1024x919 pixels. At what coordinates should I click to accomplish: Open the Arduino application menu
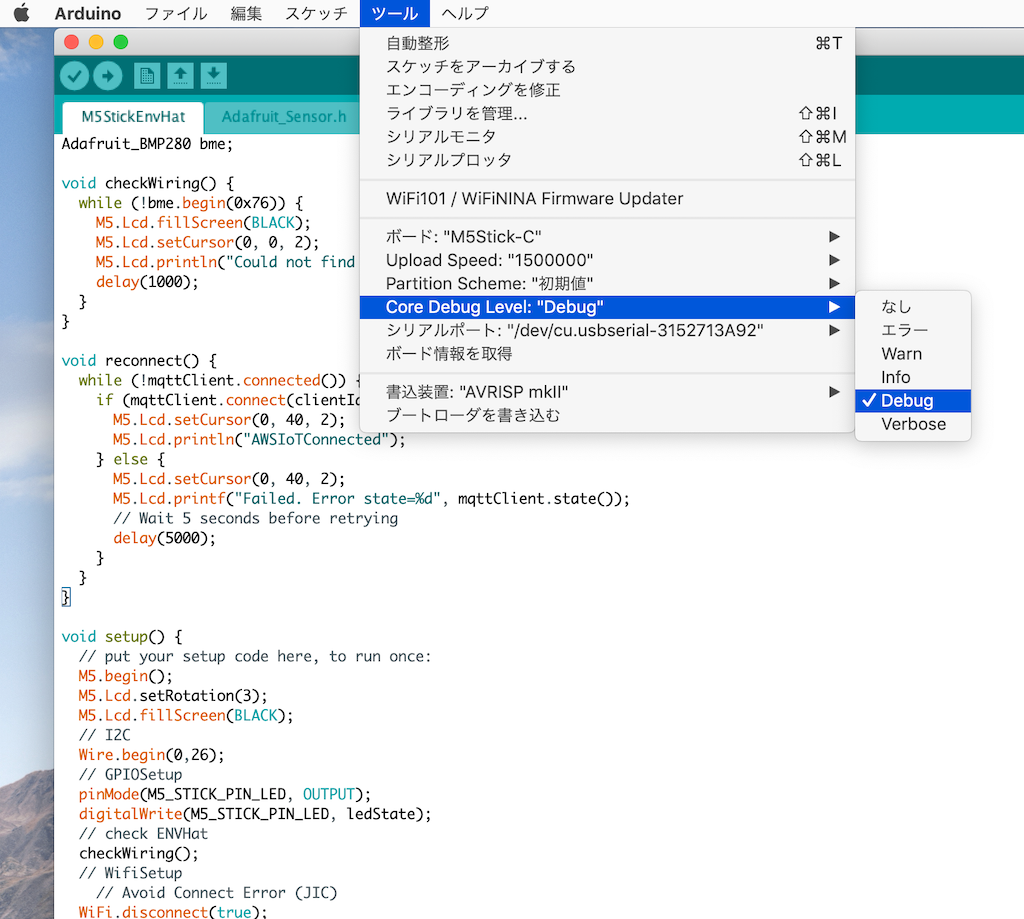88,13
